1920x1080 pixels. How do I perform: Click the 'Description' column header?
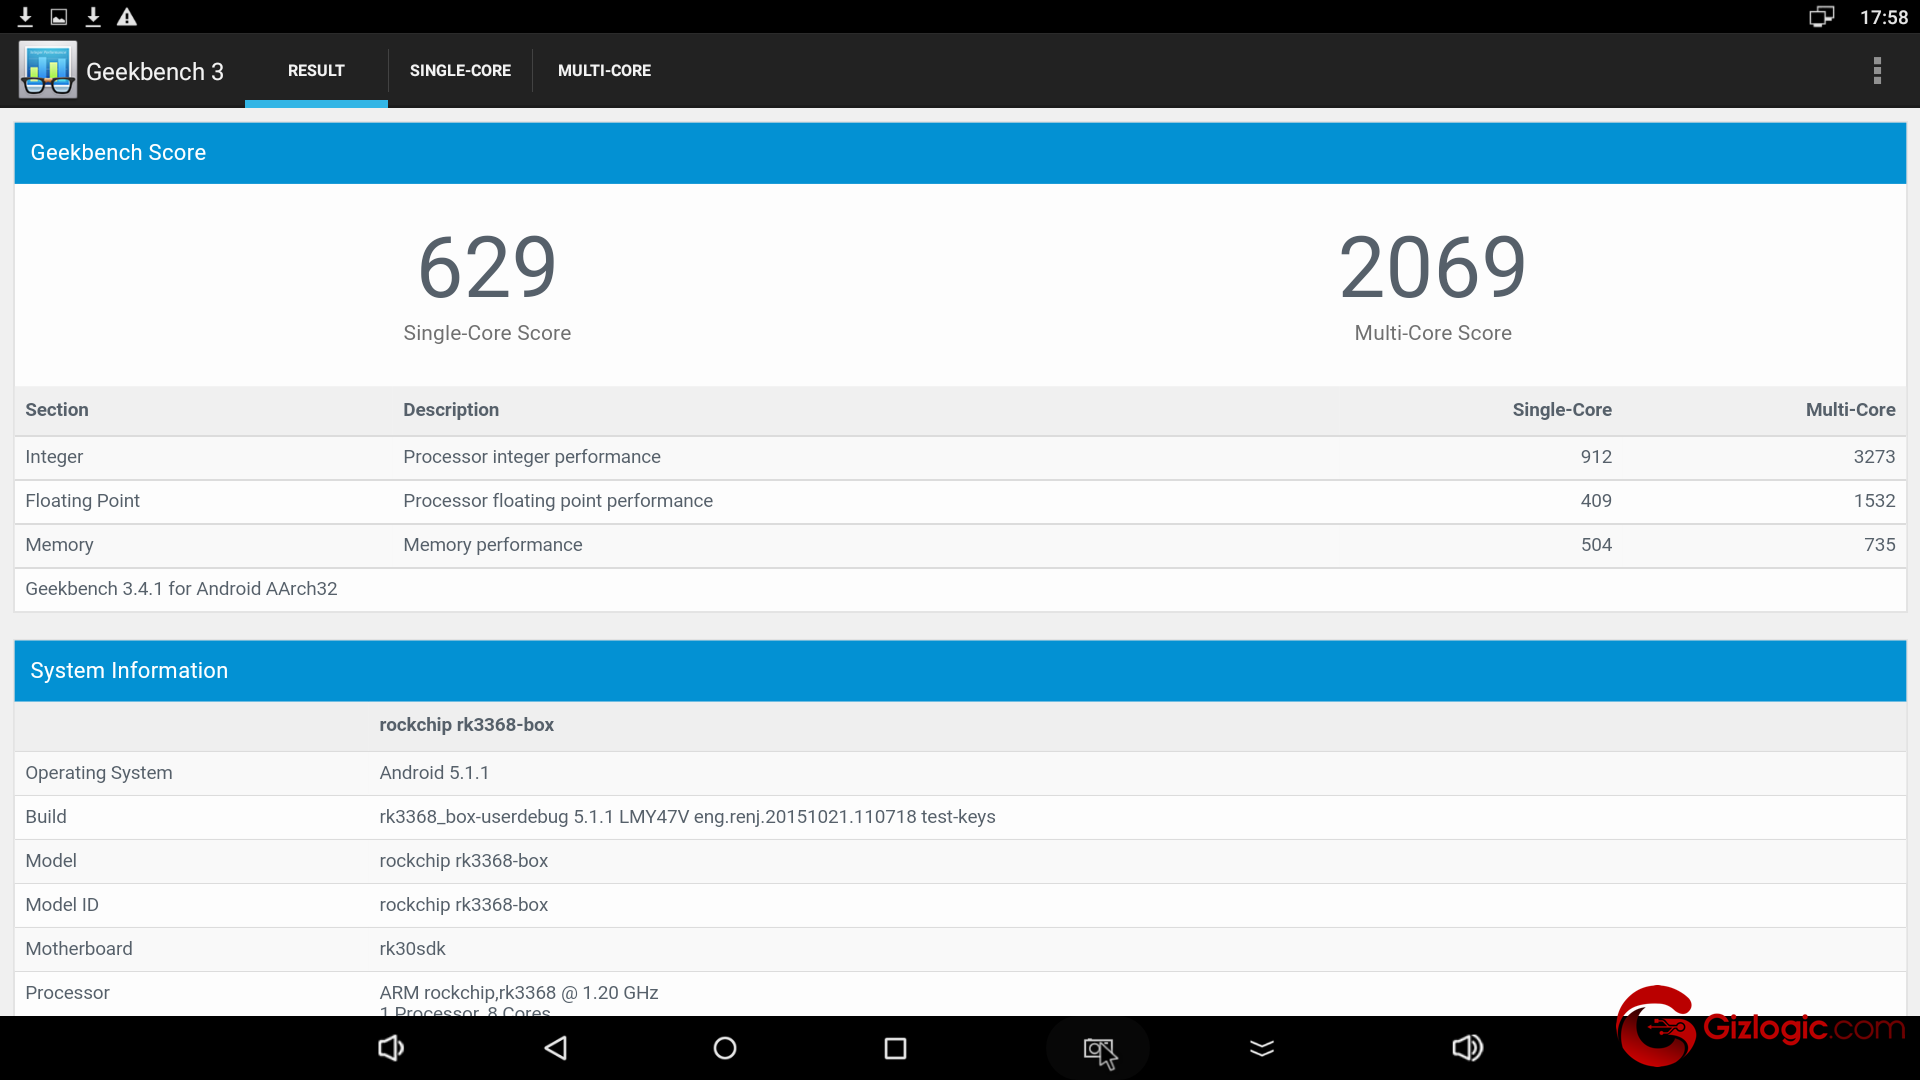click(450, 410)
